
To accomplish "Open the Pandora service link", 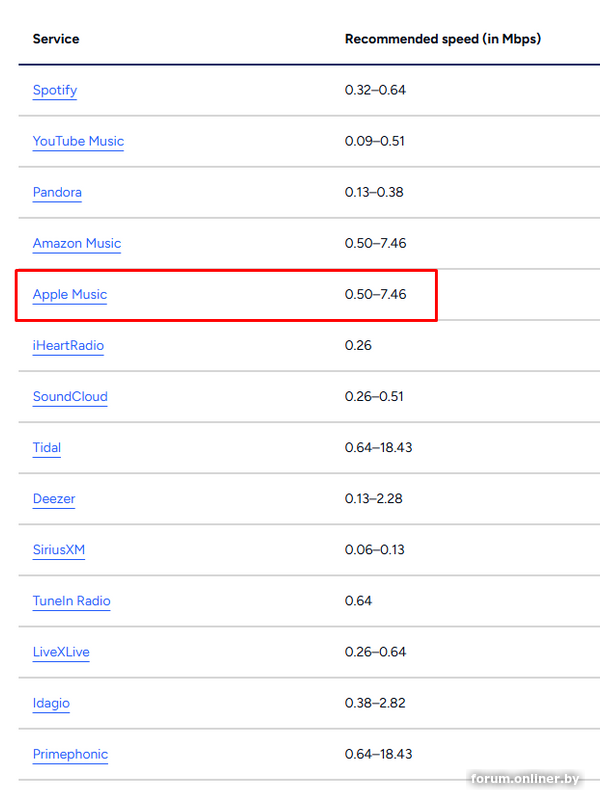I will (x=57, y=192).
